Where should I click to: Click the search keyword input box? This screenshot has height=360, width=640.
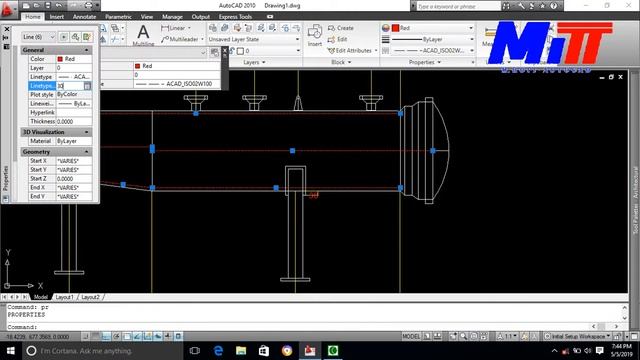point(458,6)
